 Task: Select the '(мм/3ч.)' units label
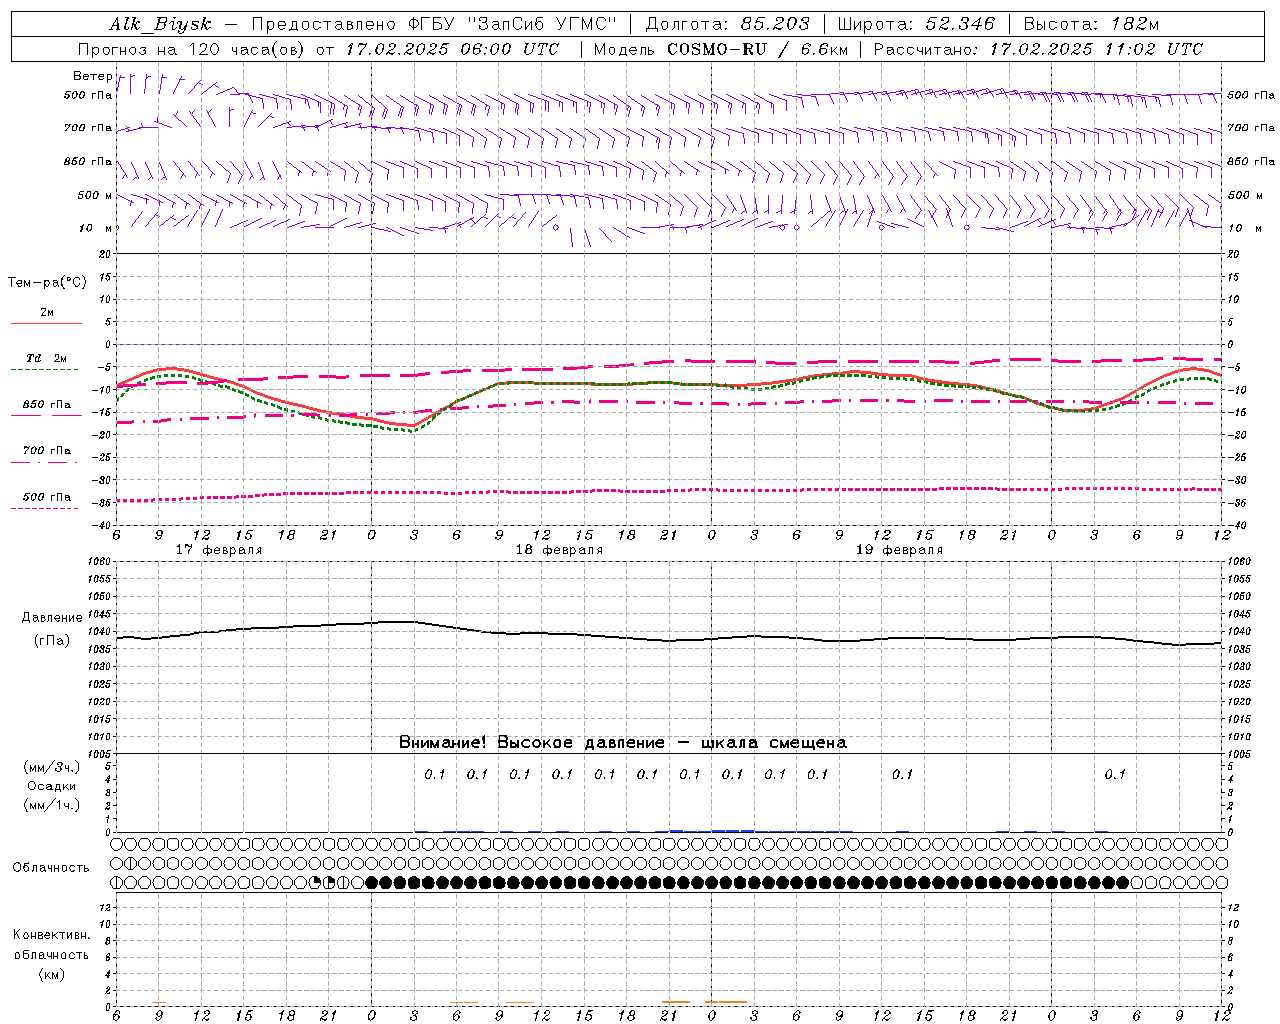pyautogui.click(x=52, y=767)
